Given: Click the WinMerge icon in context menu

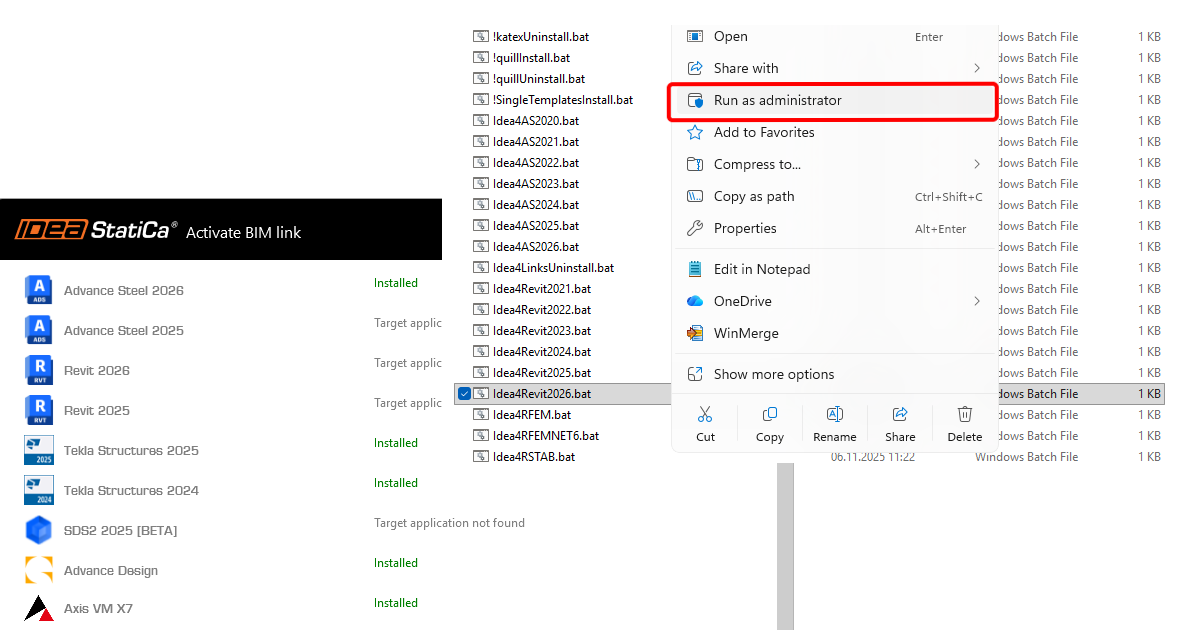Looking at the screenshot, I should point(695,333).
